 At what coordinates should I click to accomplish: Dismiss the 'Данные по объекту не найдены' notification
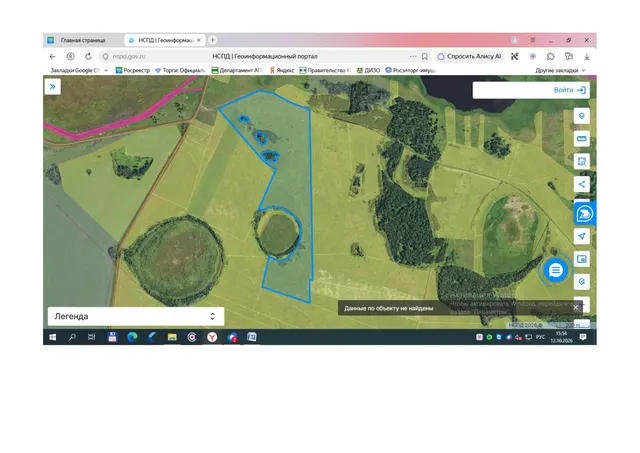click(x=576, y=308)
